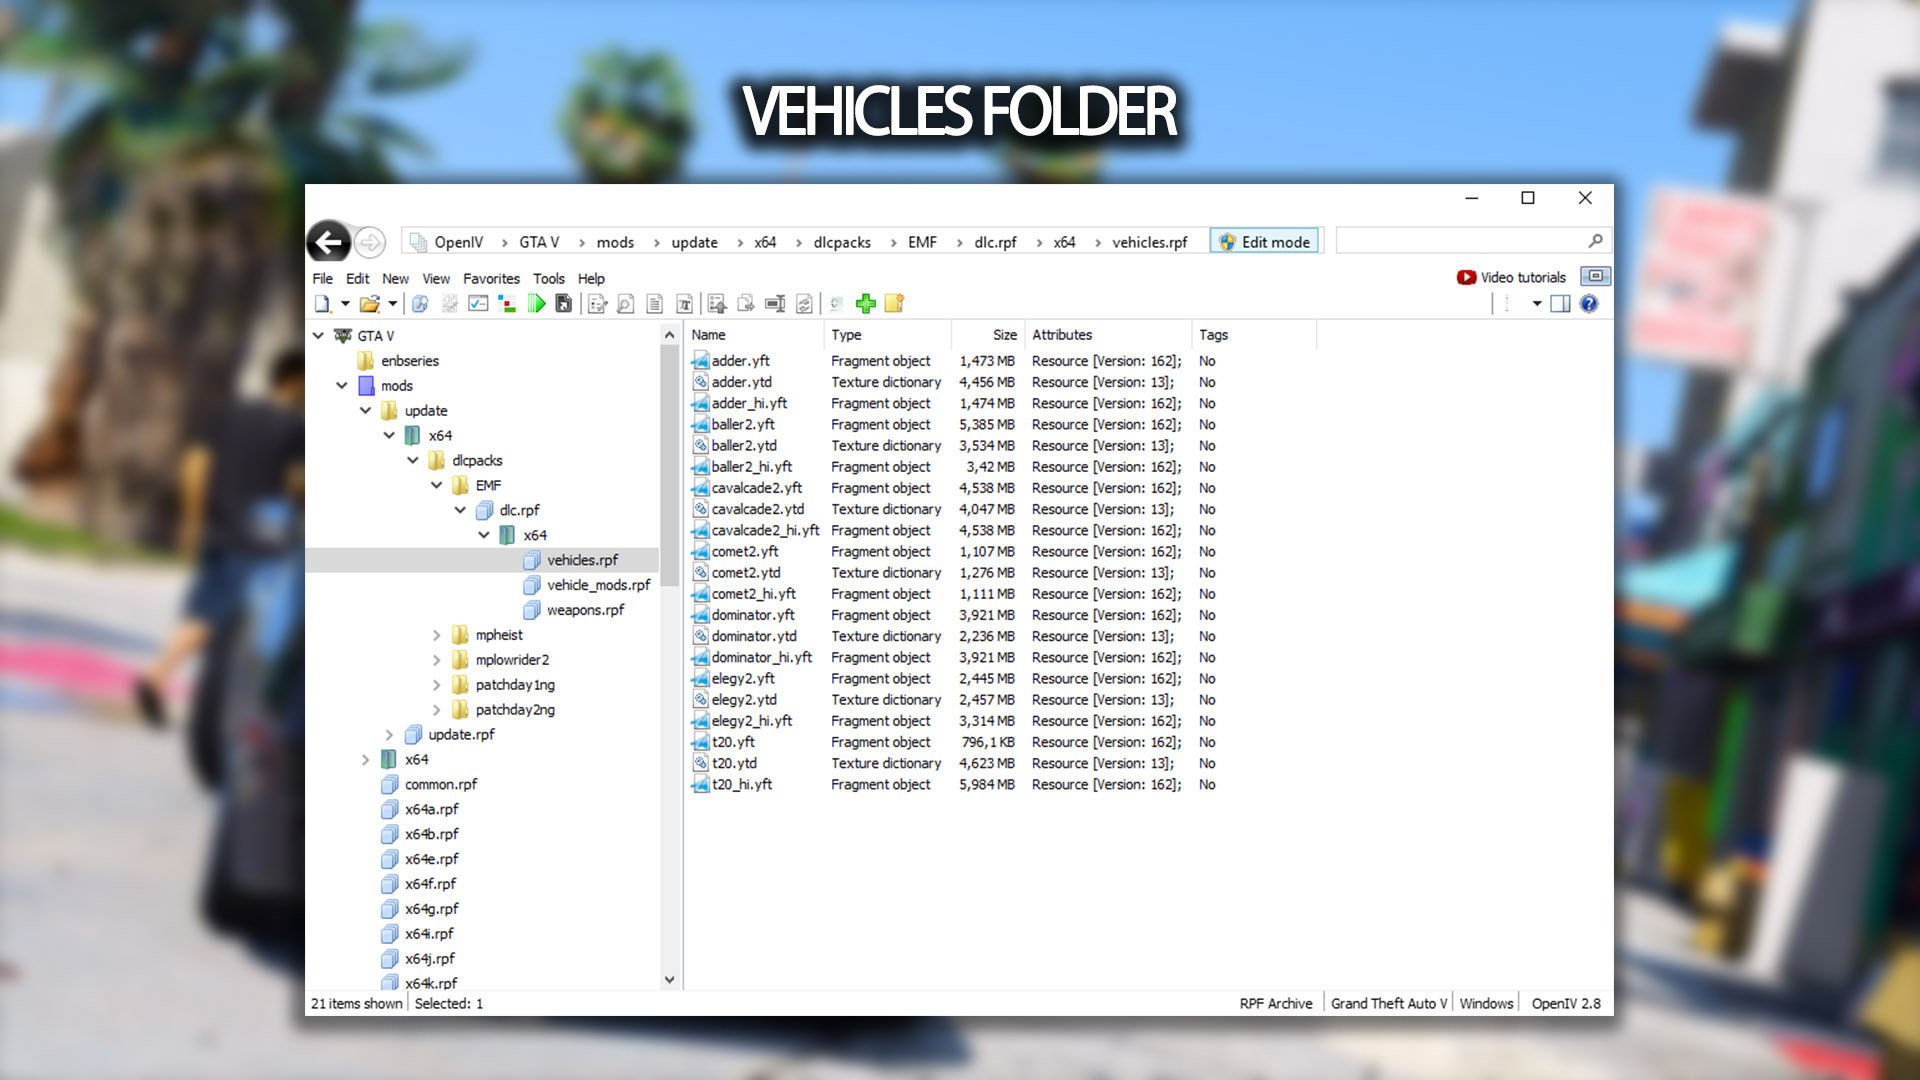
Task: Click the Name column header to sort
Action: coord(709,334)
